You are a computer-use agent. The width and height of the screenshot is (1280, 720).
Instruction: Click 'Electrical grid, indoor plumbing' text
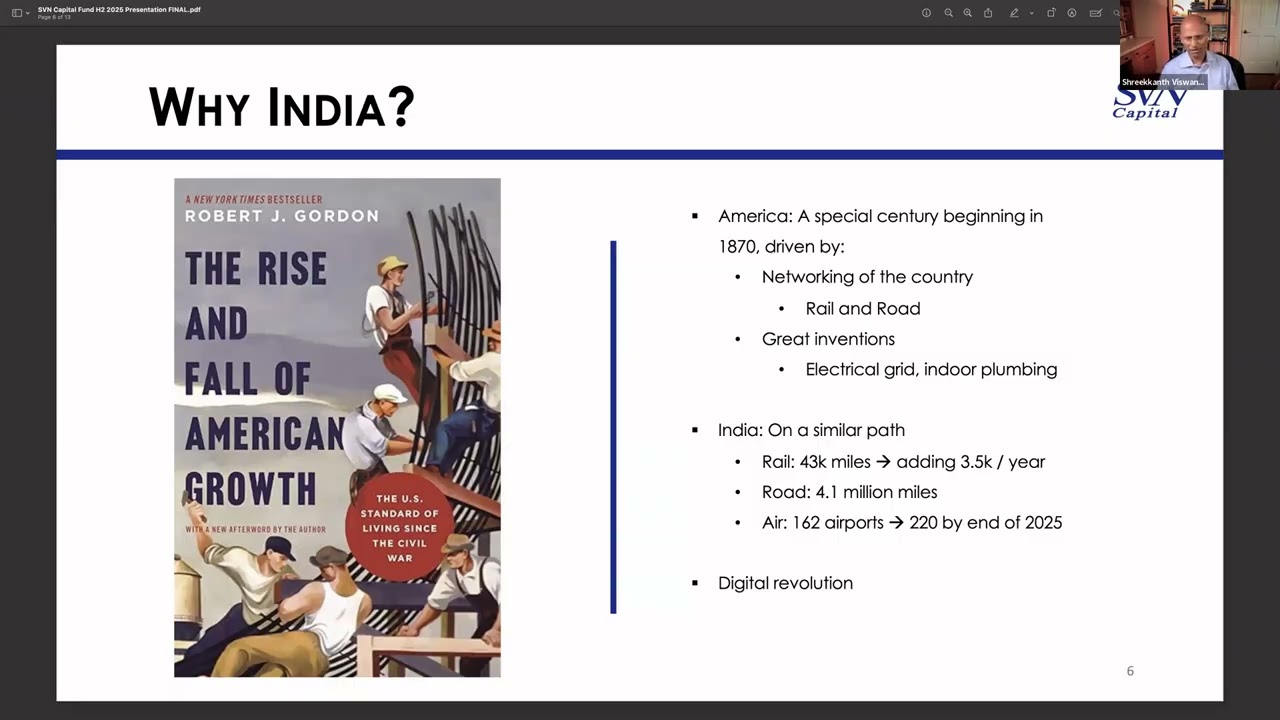(931, 369)
